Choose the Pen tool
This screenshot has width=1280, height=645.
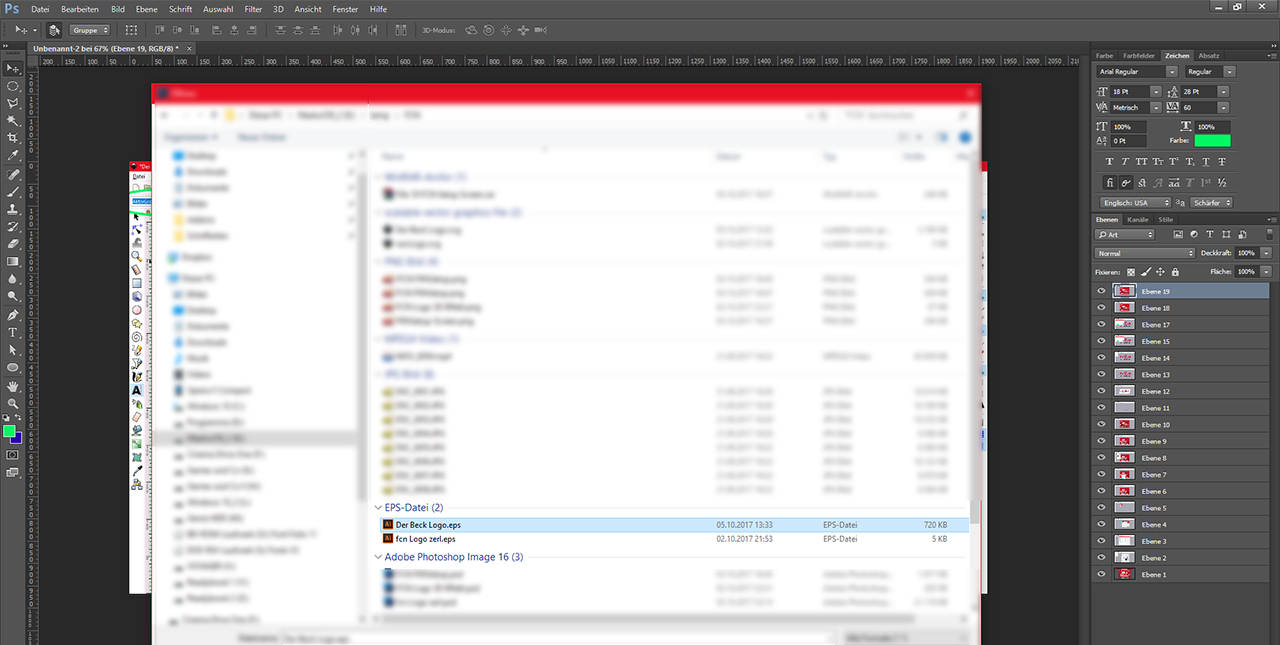(x=13, y=315)
